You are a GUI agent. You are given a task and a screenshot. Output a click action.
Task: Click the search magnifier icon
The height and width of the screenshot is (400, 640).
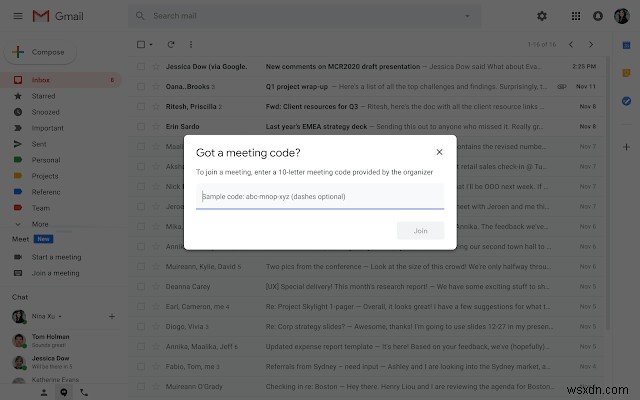point(140,16)
